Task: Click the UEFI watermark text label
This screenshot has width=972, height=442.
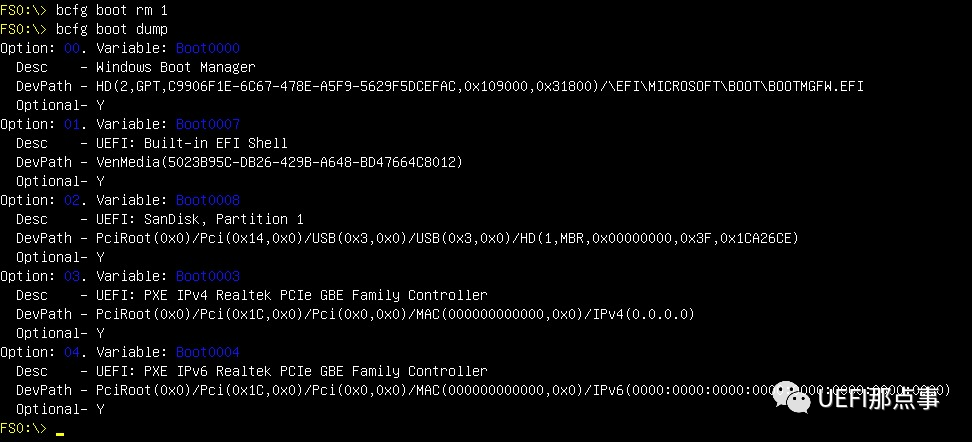Action: pyautogui.click(x=878, y=400)
